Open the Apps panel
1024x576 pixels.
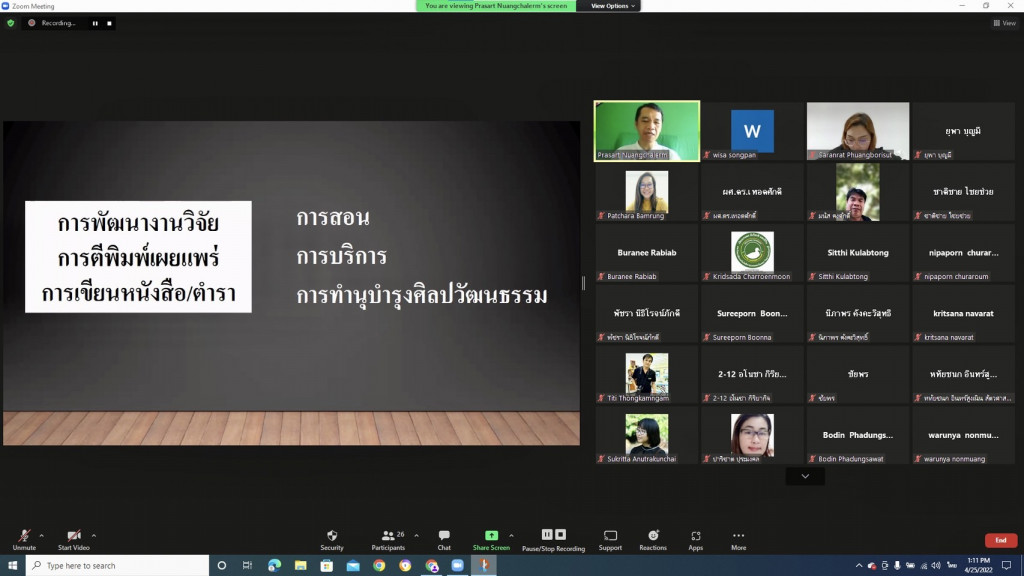point(696,539)
